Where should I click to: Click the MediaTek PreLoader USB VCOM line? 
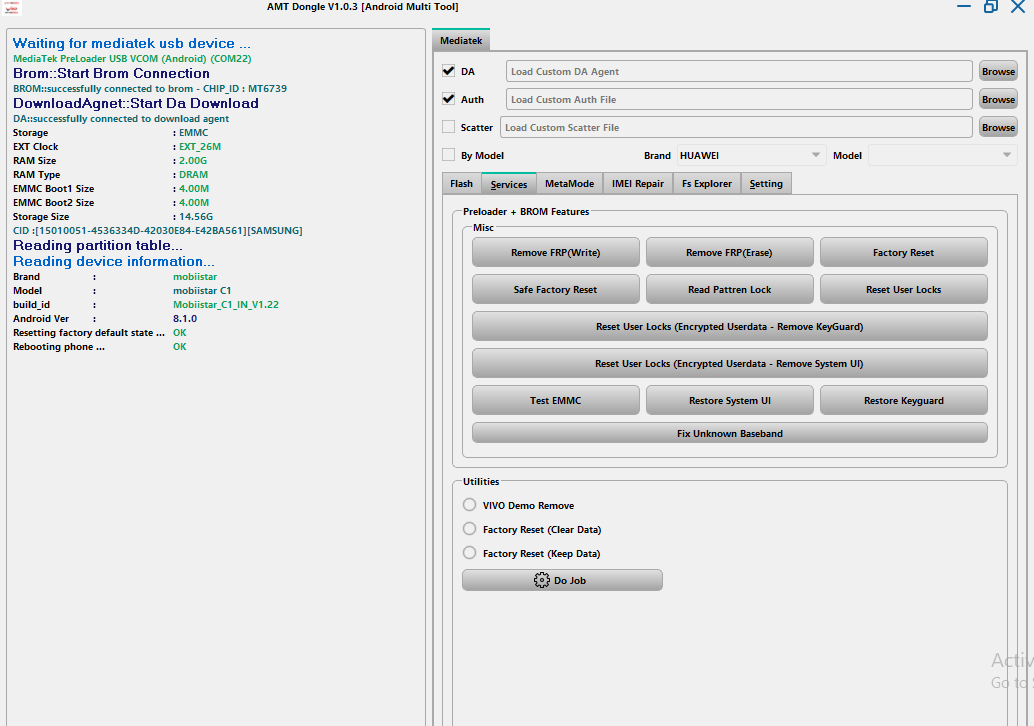click(x=132, y=59)
